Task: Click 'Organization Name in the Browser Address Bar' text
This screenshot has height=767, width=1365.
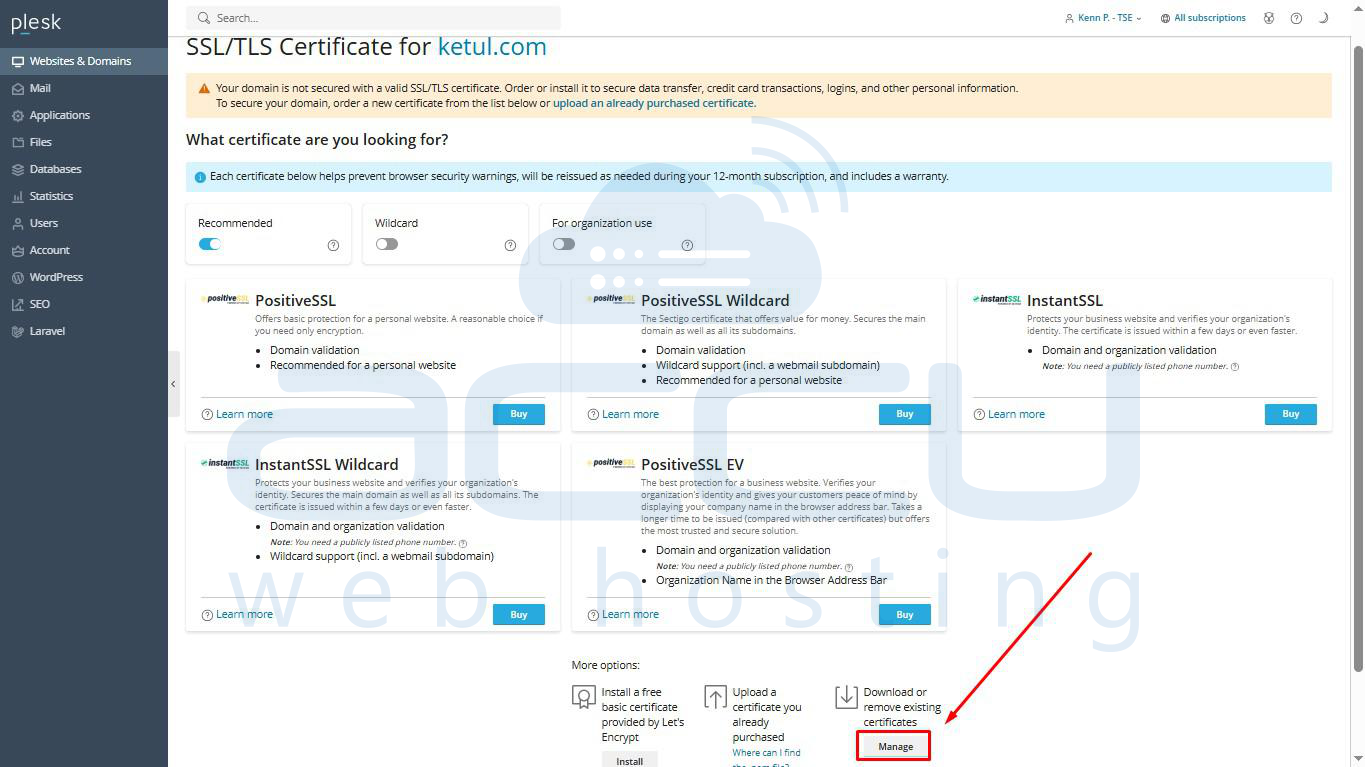Action: click(771, 580)
